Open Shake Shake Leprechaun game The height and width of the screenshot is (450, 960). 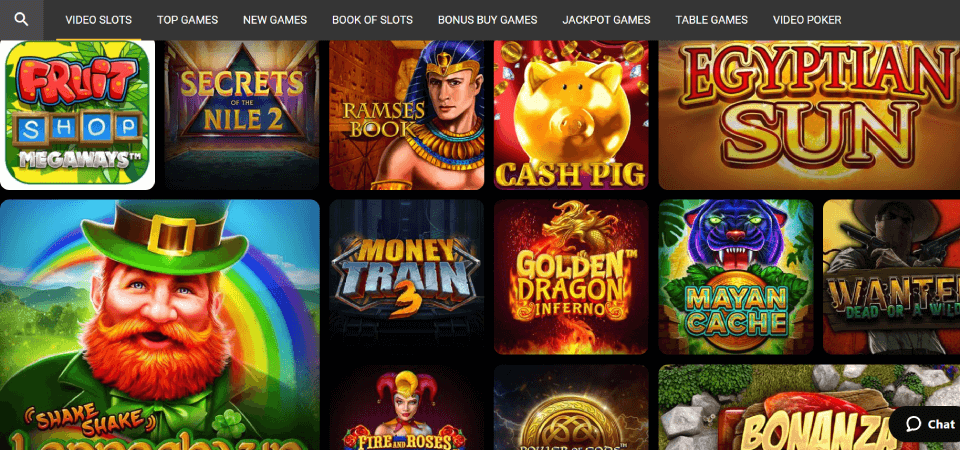(x=160, y=325)
